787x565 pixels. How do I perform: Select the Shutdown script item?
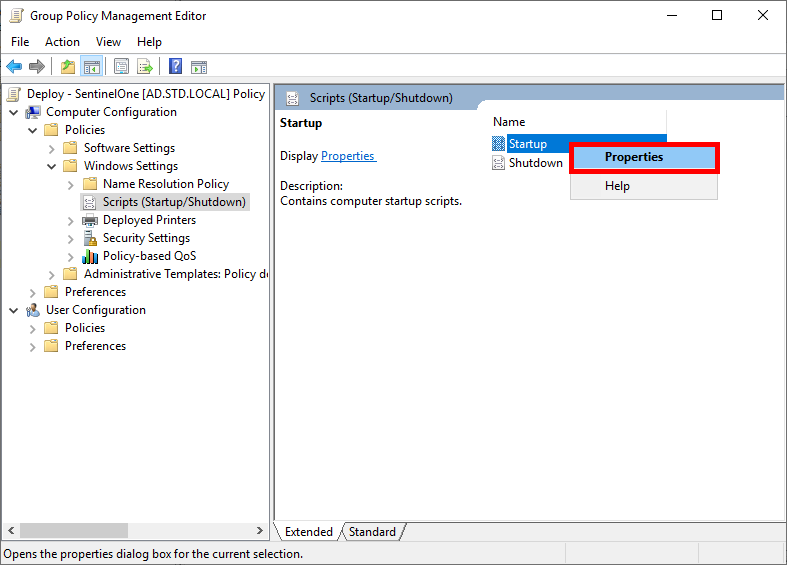[535, 163]
